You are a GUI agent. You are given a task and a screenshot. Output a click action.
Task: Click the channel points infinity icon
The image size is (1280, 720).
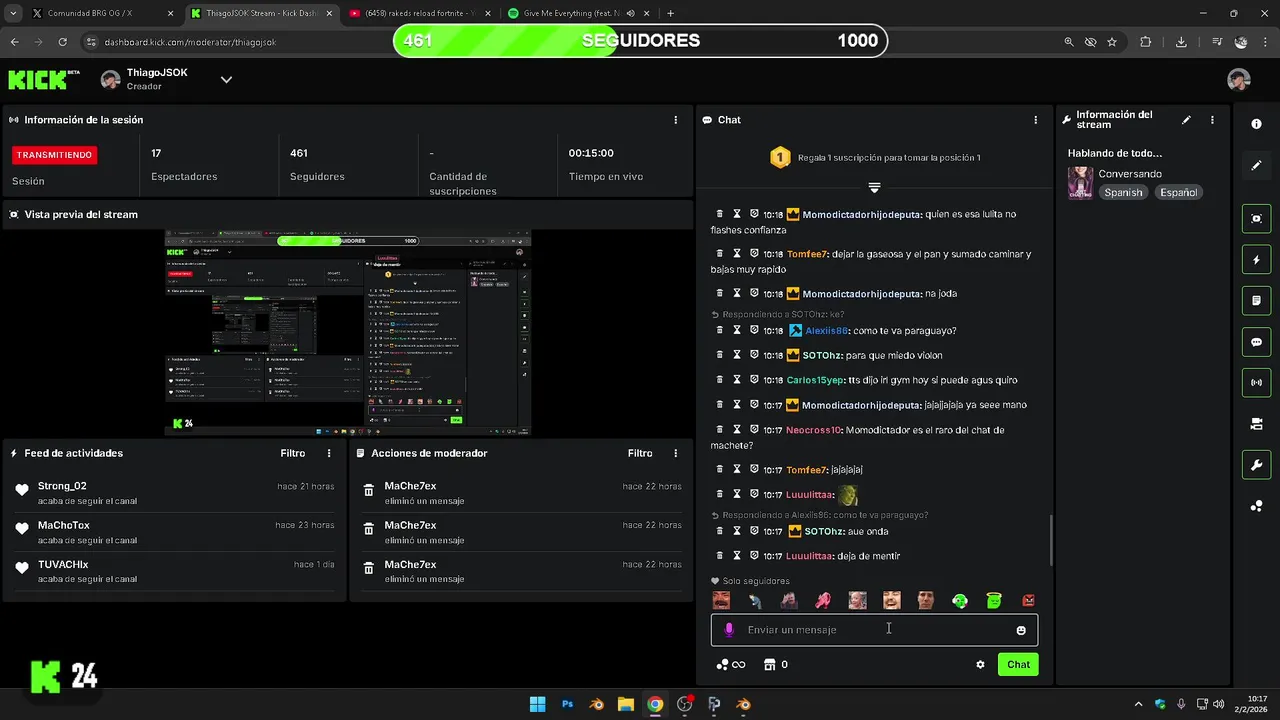[x=731, y=664]
